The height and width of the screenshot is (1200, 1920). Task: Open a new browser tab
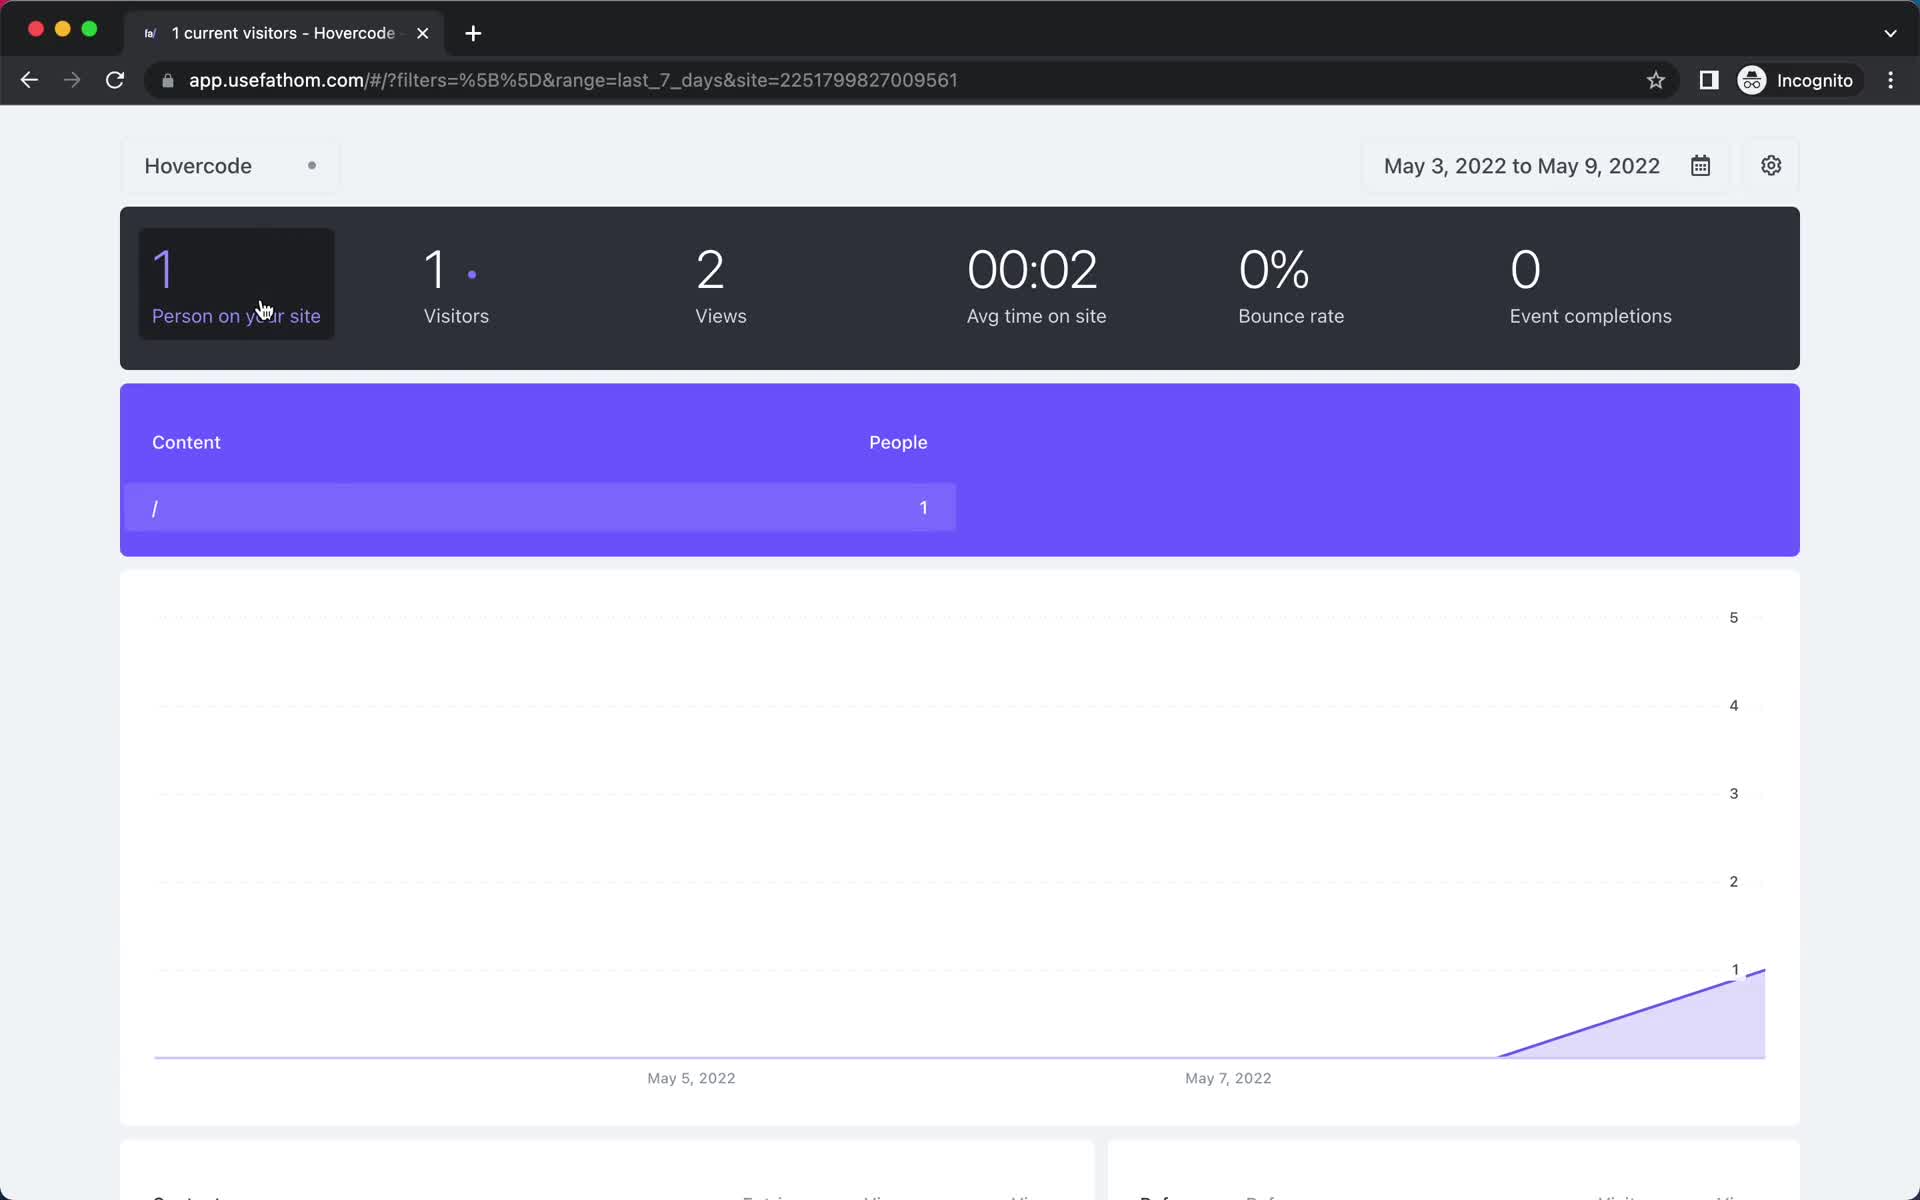pos(473,33)
